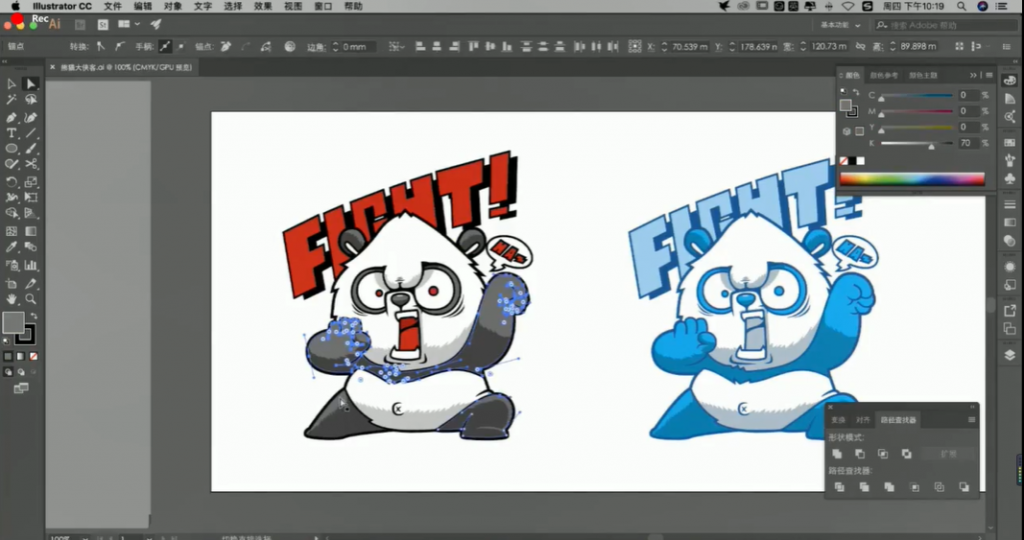
Task: Pick black swatch in the Color panel
Action: coord(852,161)
